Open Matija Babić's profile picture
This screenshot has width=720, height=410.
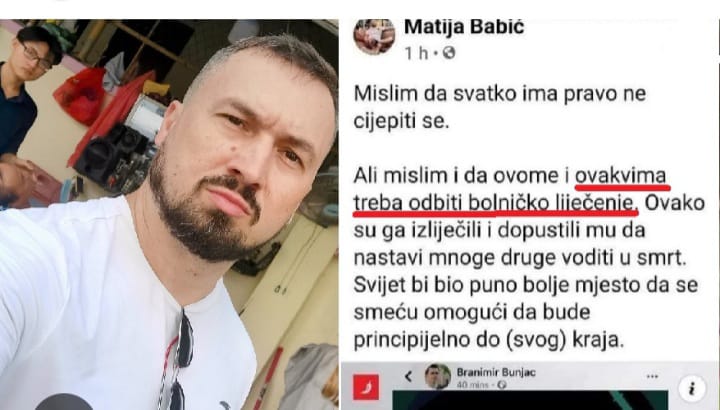pos(374,37)
